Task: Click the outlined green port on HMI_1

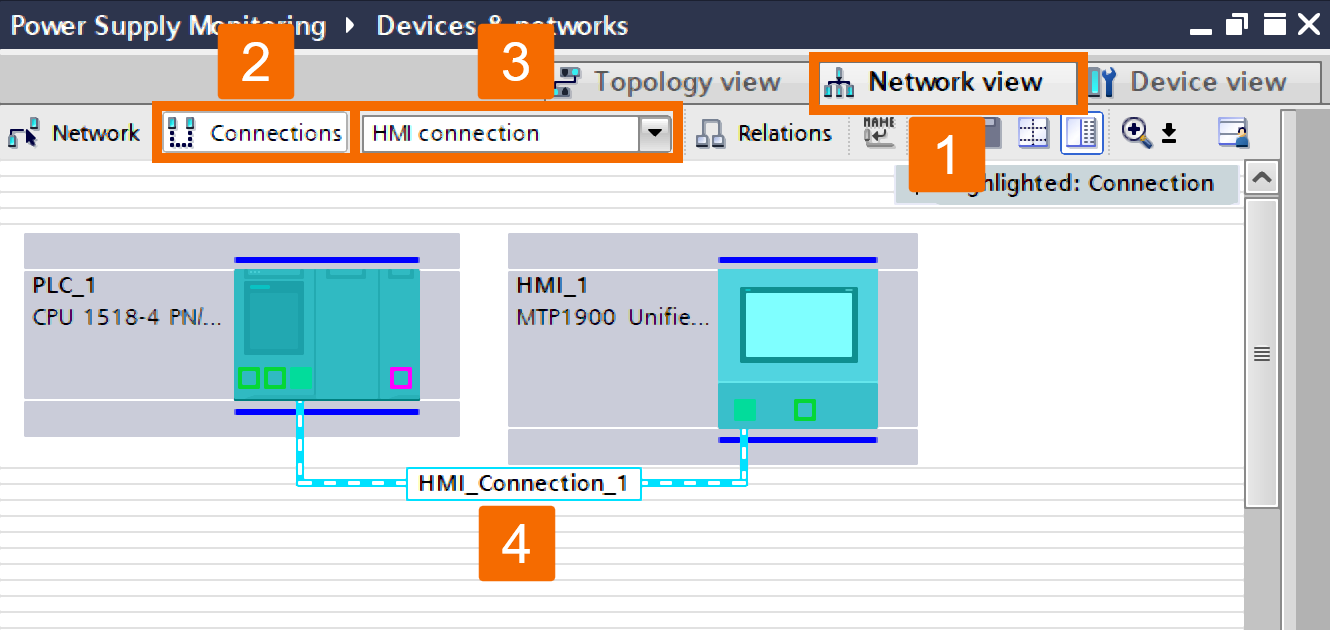Action: tap(804, 410)
